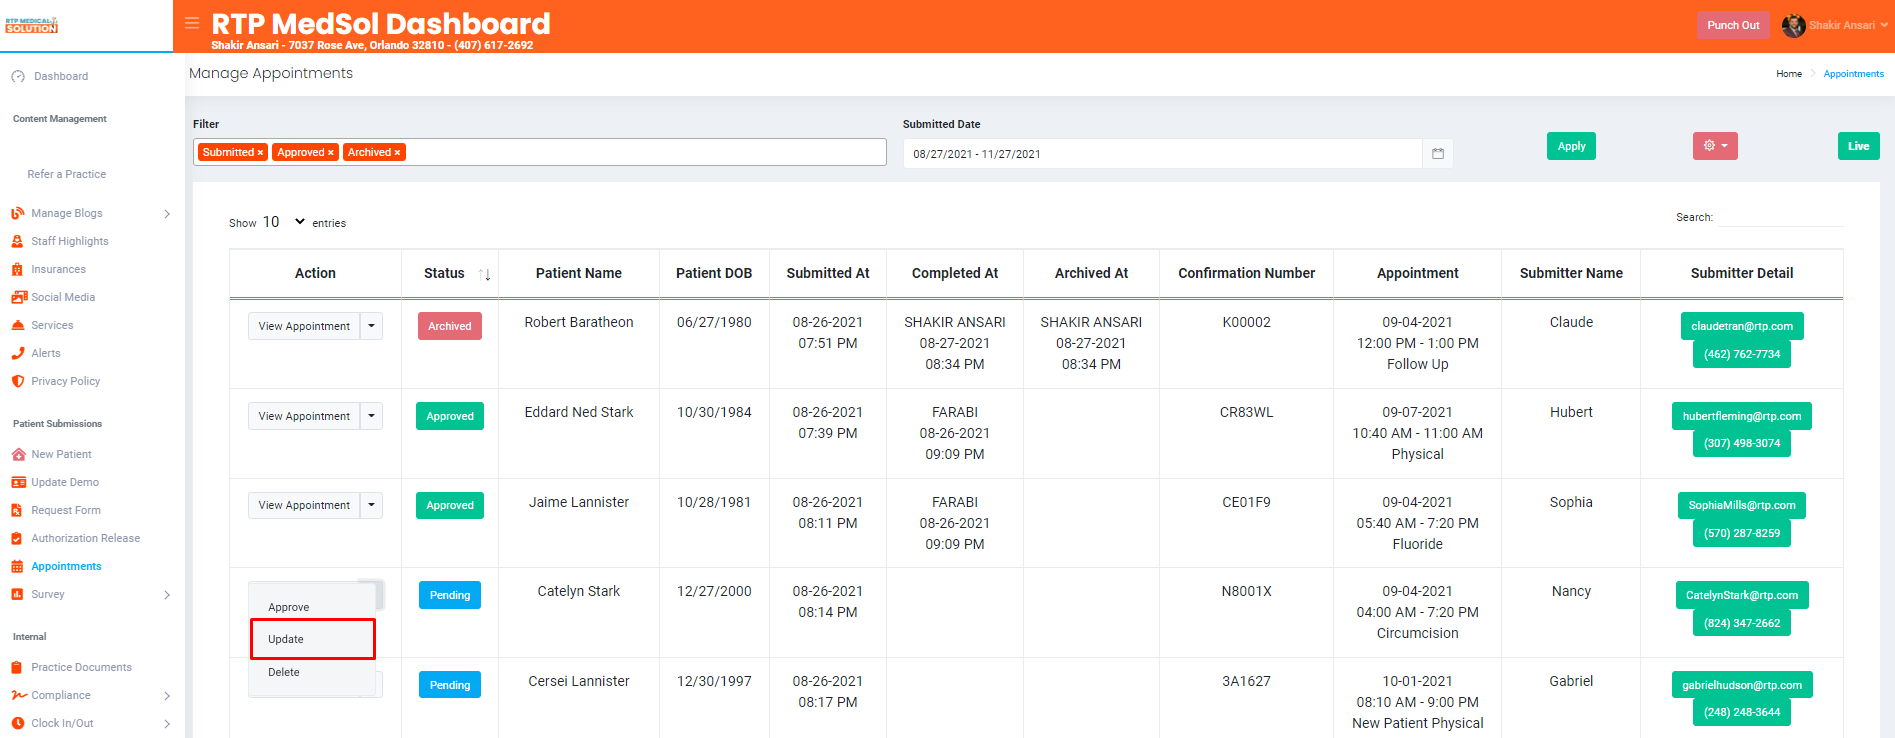The width and height of the screenshot is (1895, 738).
Task: Click the gabrielhudson@rtp.com email button
Action: point(1742,685)
